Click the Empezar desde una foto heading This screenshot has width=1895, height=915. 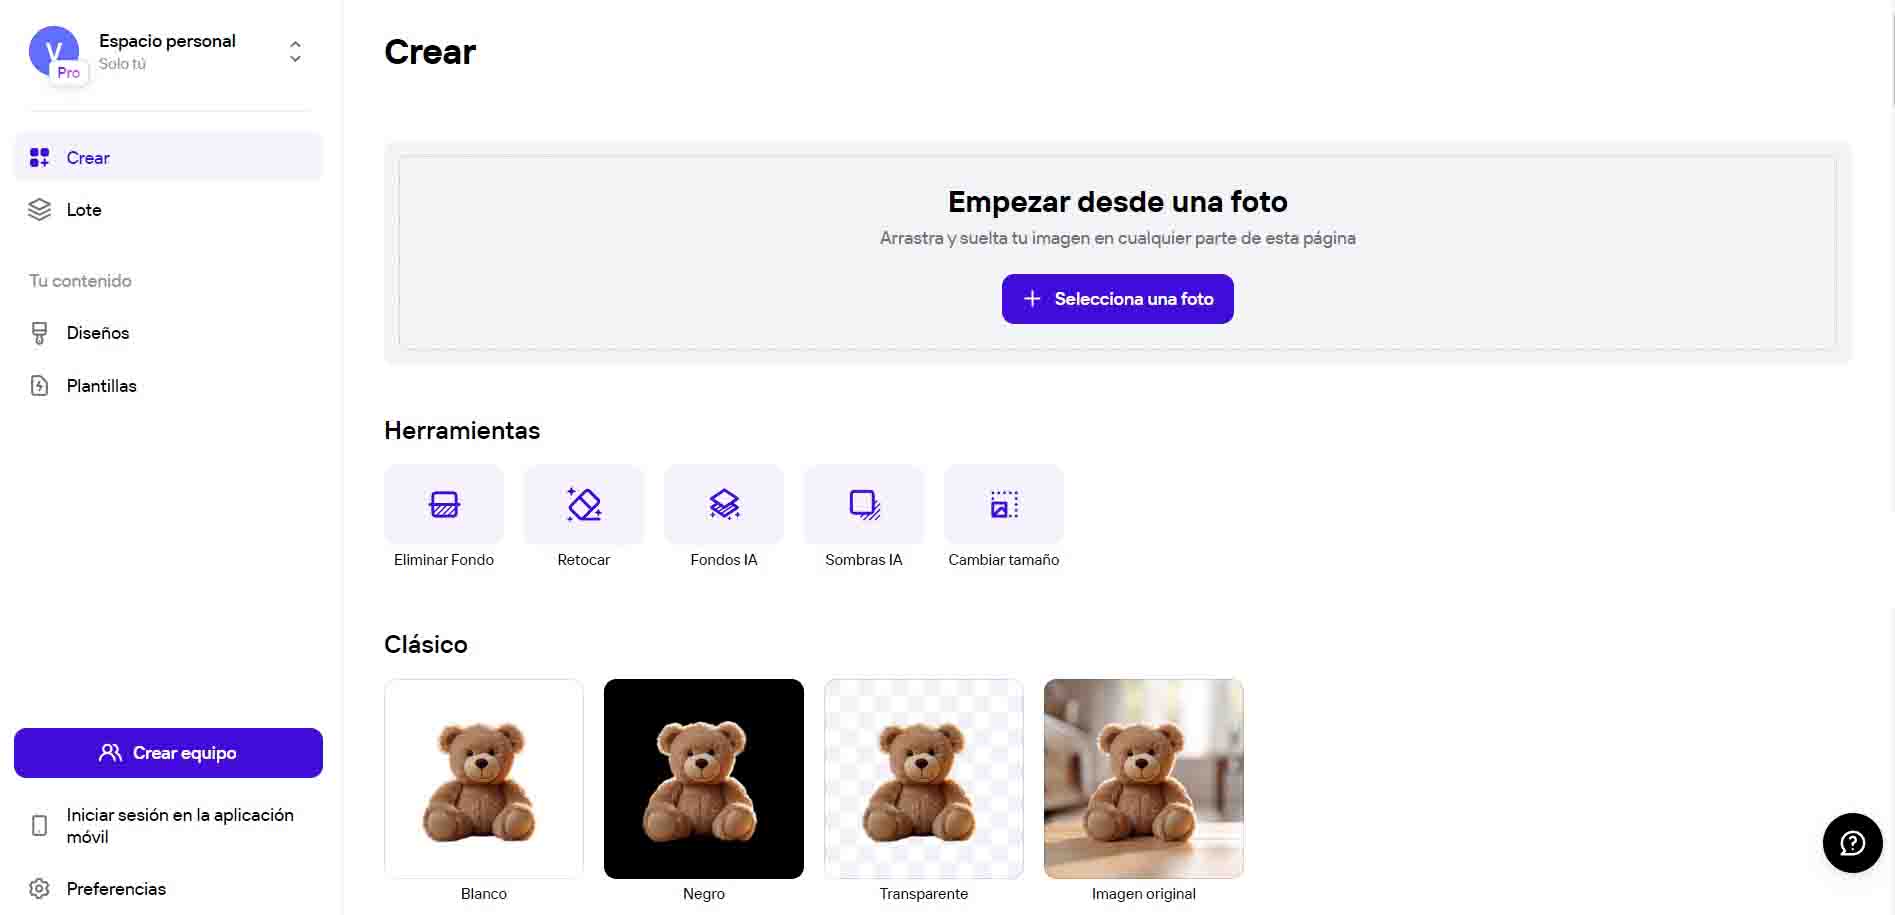(x=1118, y=202)
